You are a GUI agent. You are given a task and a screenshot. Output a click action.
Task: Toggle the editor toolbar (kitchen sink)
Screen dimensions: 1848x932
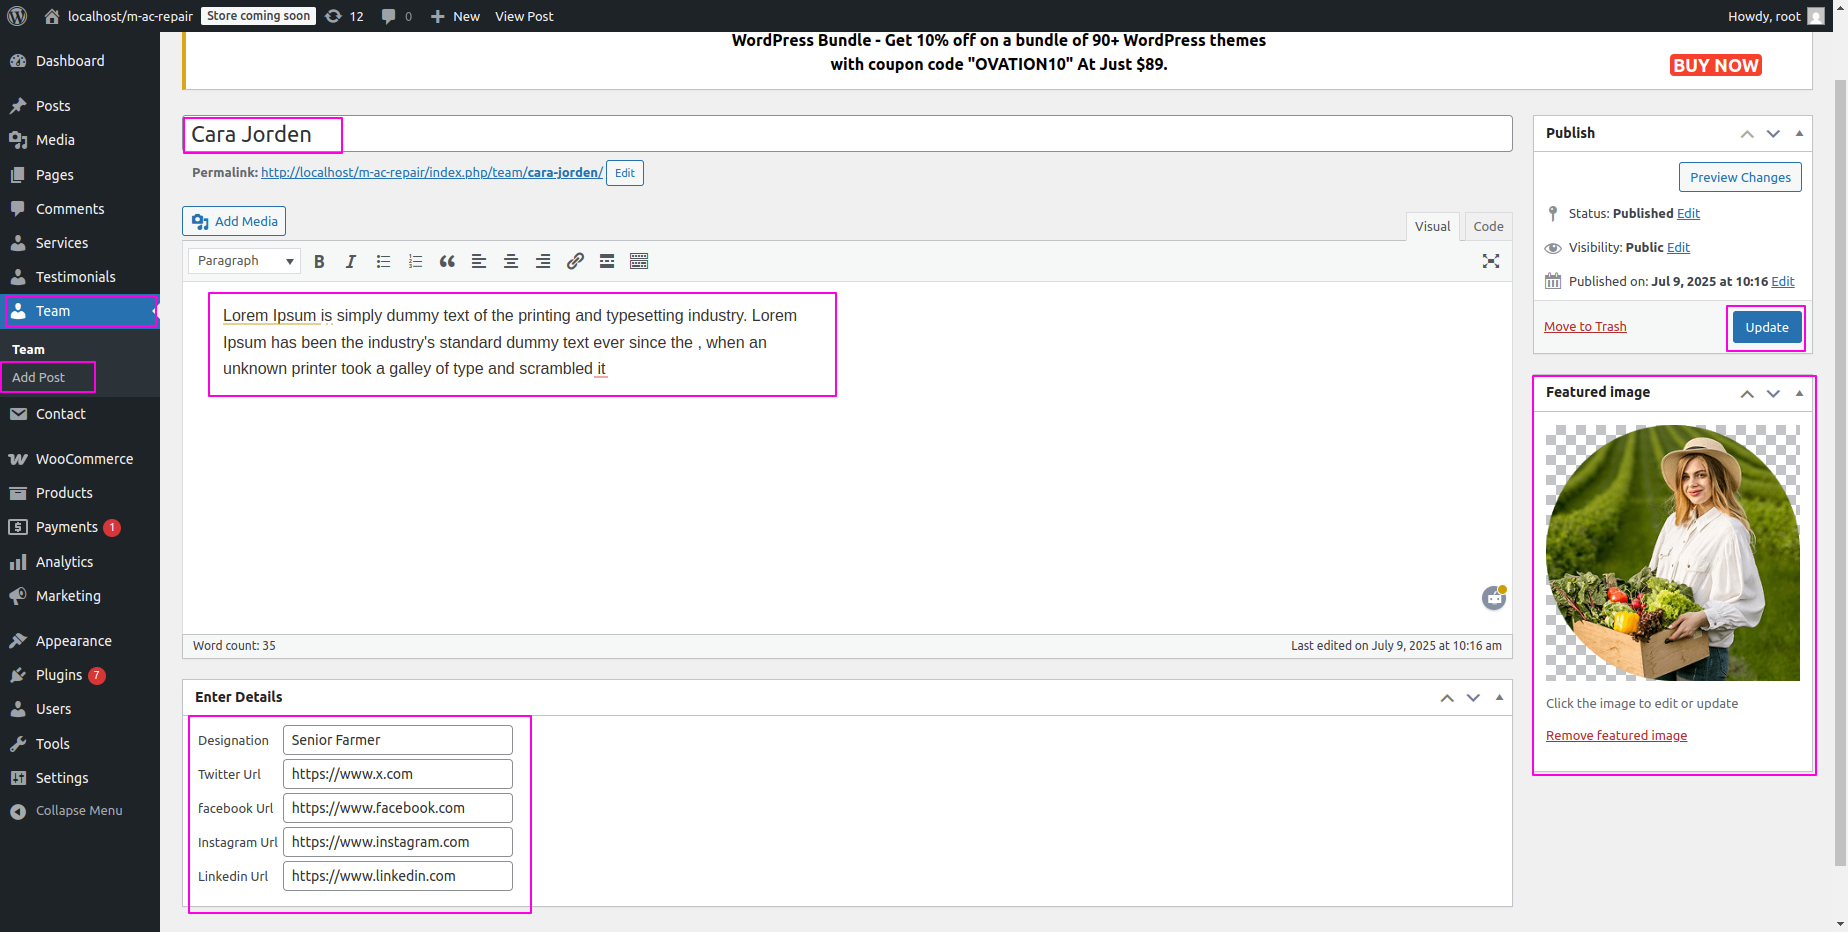639,261
